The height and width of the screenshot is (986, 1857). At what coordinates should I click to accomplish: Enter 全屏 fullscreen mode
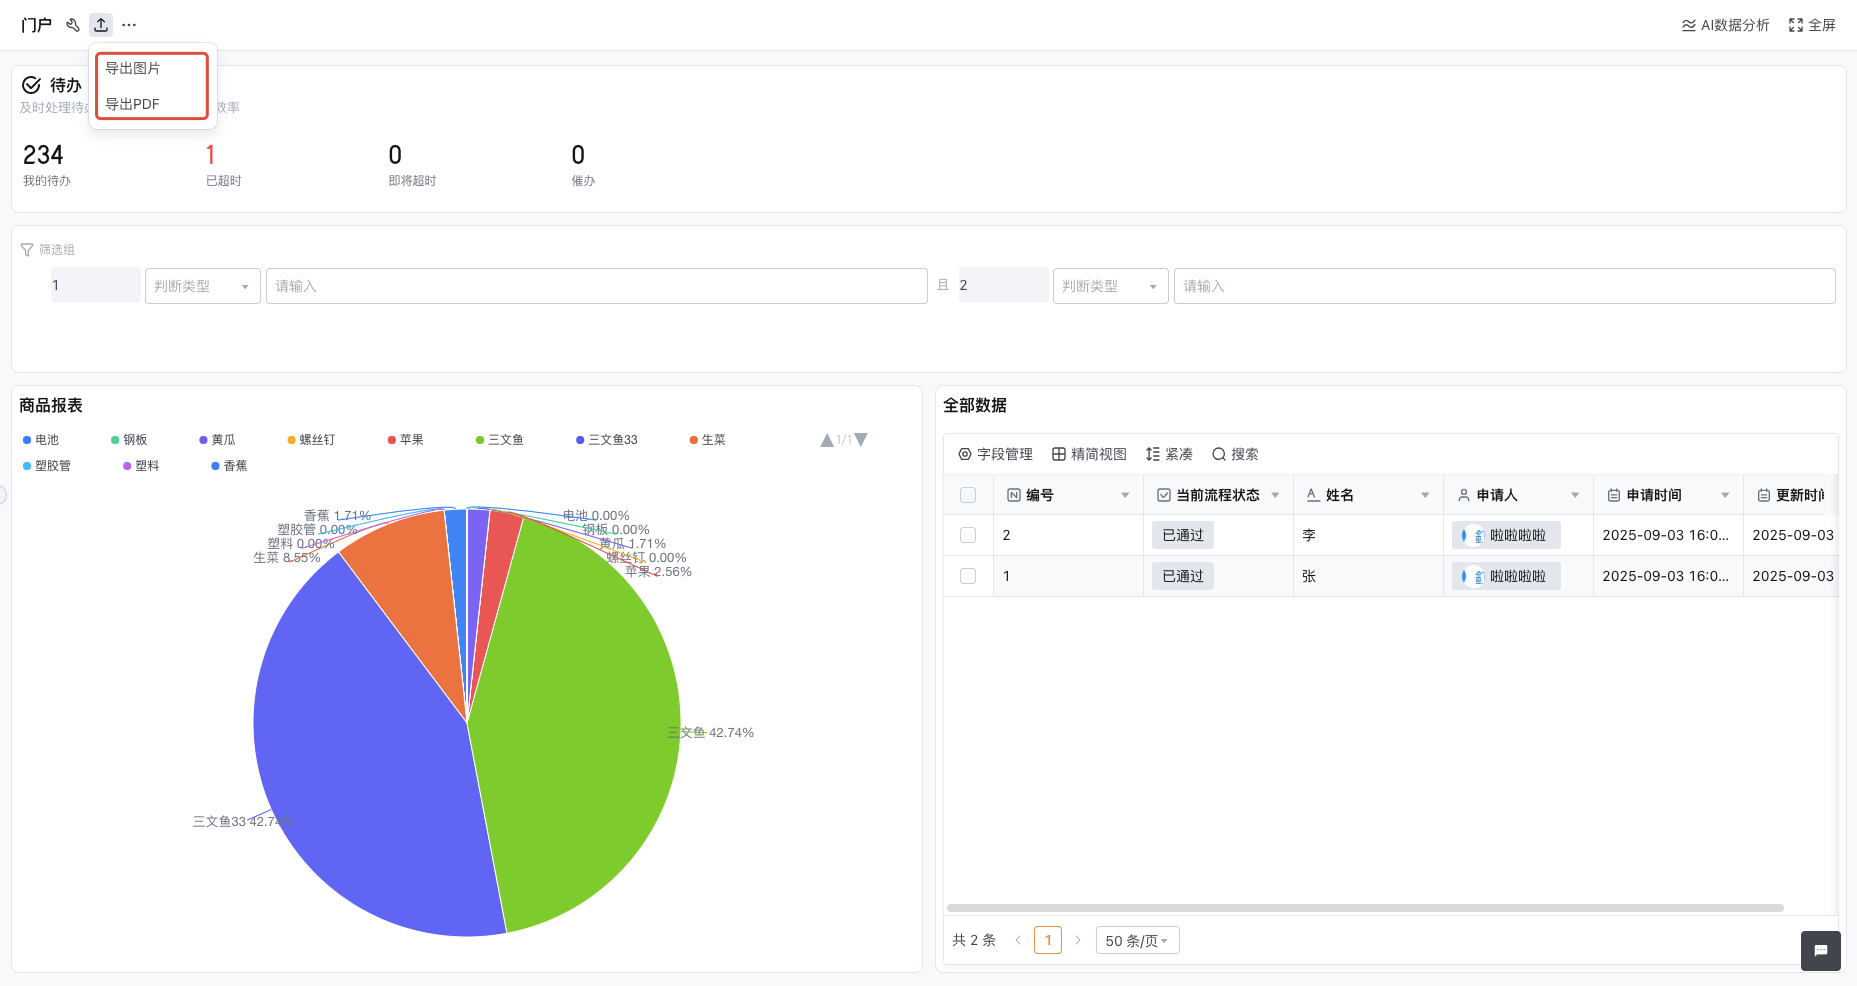tap(1812, 25)
